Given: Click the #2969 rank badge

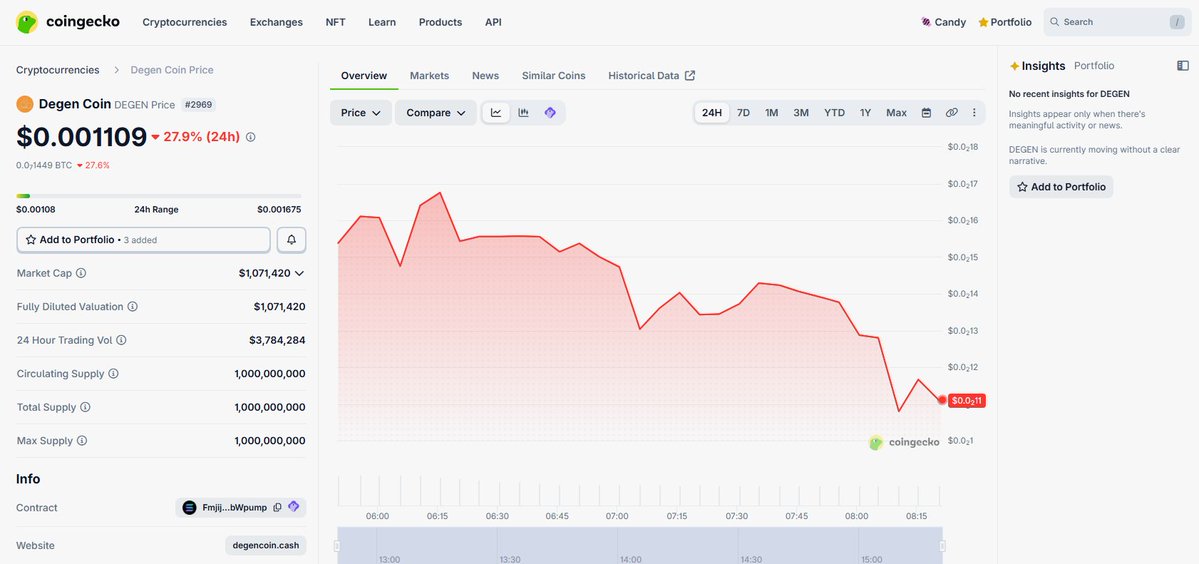Looking at the screenshot, I should [x=198, y=105].
